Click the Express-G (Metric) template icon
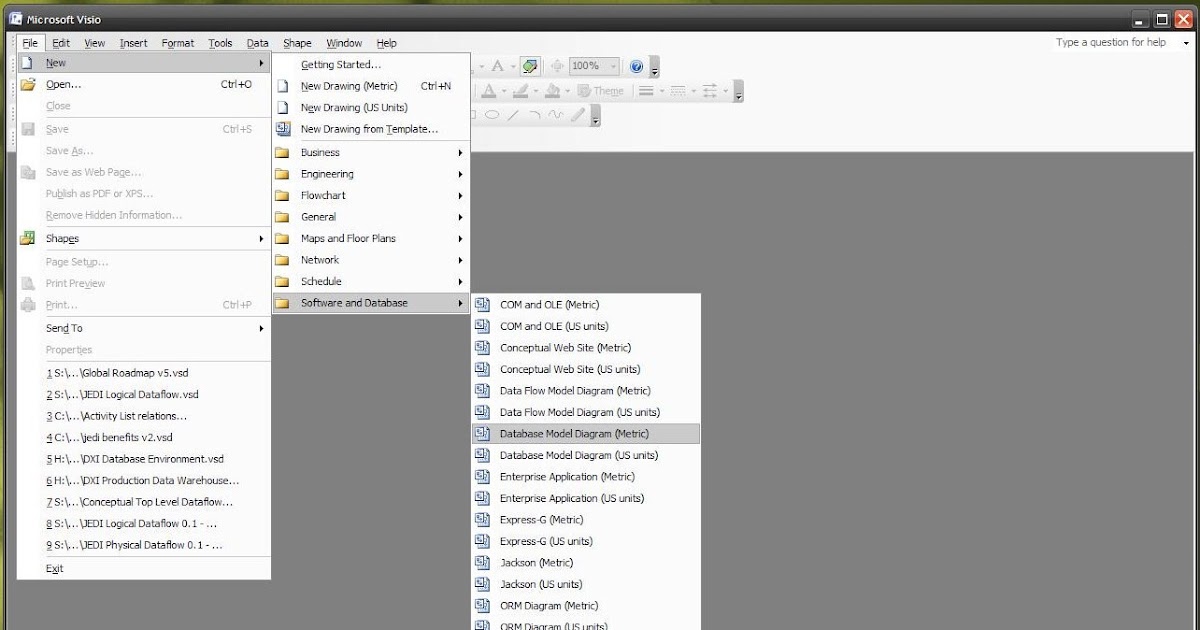1200x630 pixels. click(482, 520)
